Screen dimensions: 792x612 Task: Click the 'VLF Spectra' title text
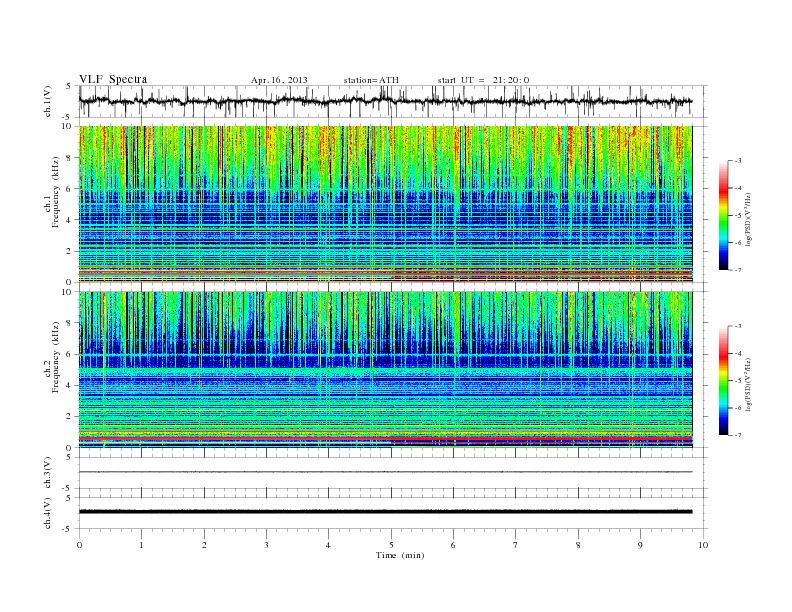click(113, 79)
